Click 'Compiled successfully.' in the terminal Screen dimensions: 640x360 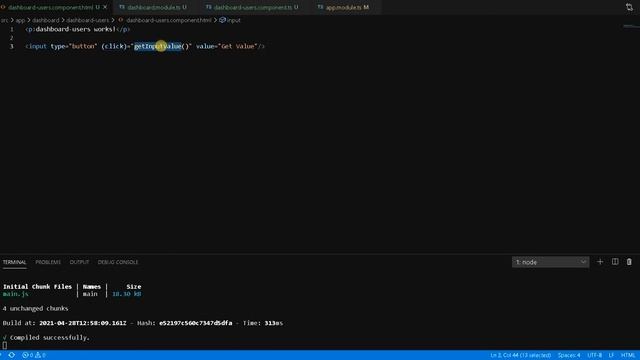pyautogui.click(x=49, y=338)
